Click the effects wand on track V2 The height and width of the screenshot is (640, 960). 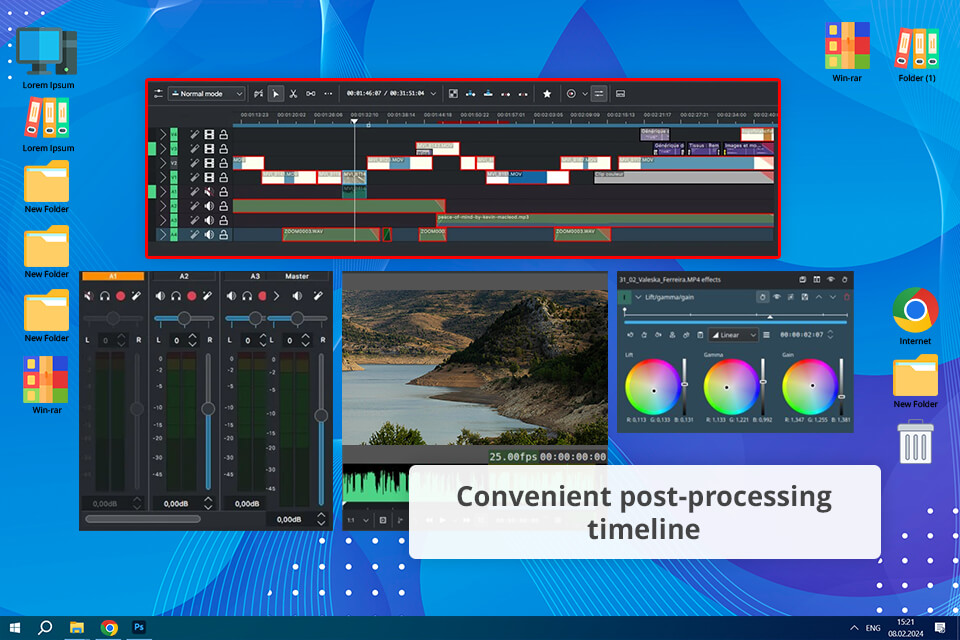pyautogui.click(x=195, y=163)
